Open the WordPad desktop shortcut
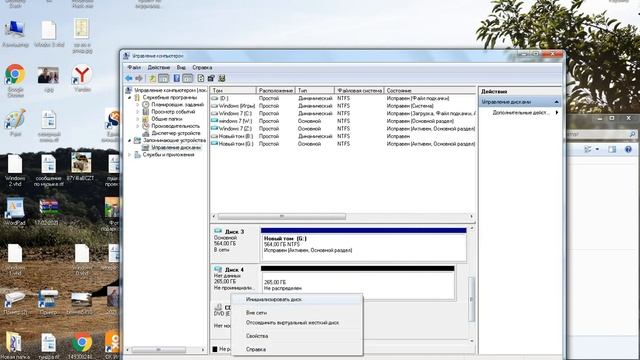Viewport: 640px width, 360px height. click(x=15, y=211)
